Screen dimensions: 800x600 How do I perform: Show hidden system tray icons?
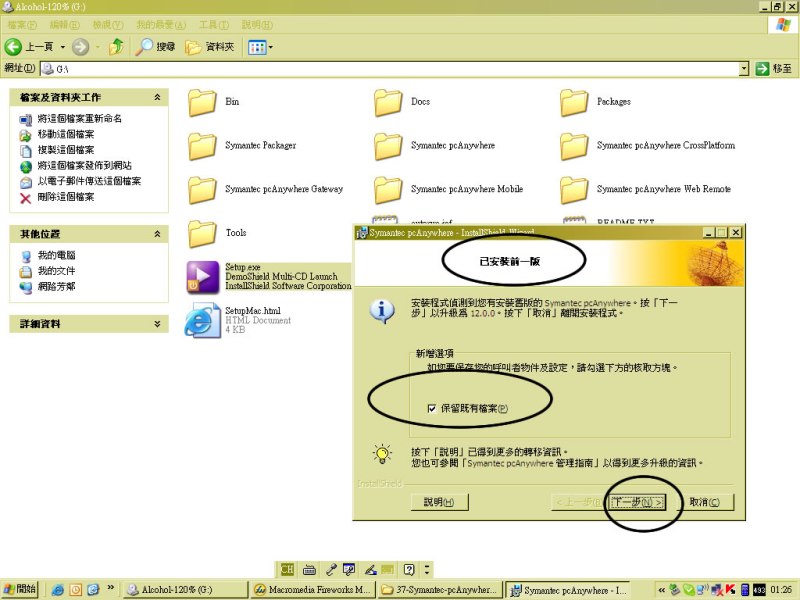coord(661,590)
